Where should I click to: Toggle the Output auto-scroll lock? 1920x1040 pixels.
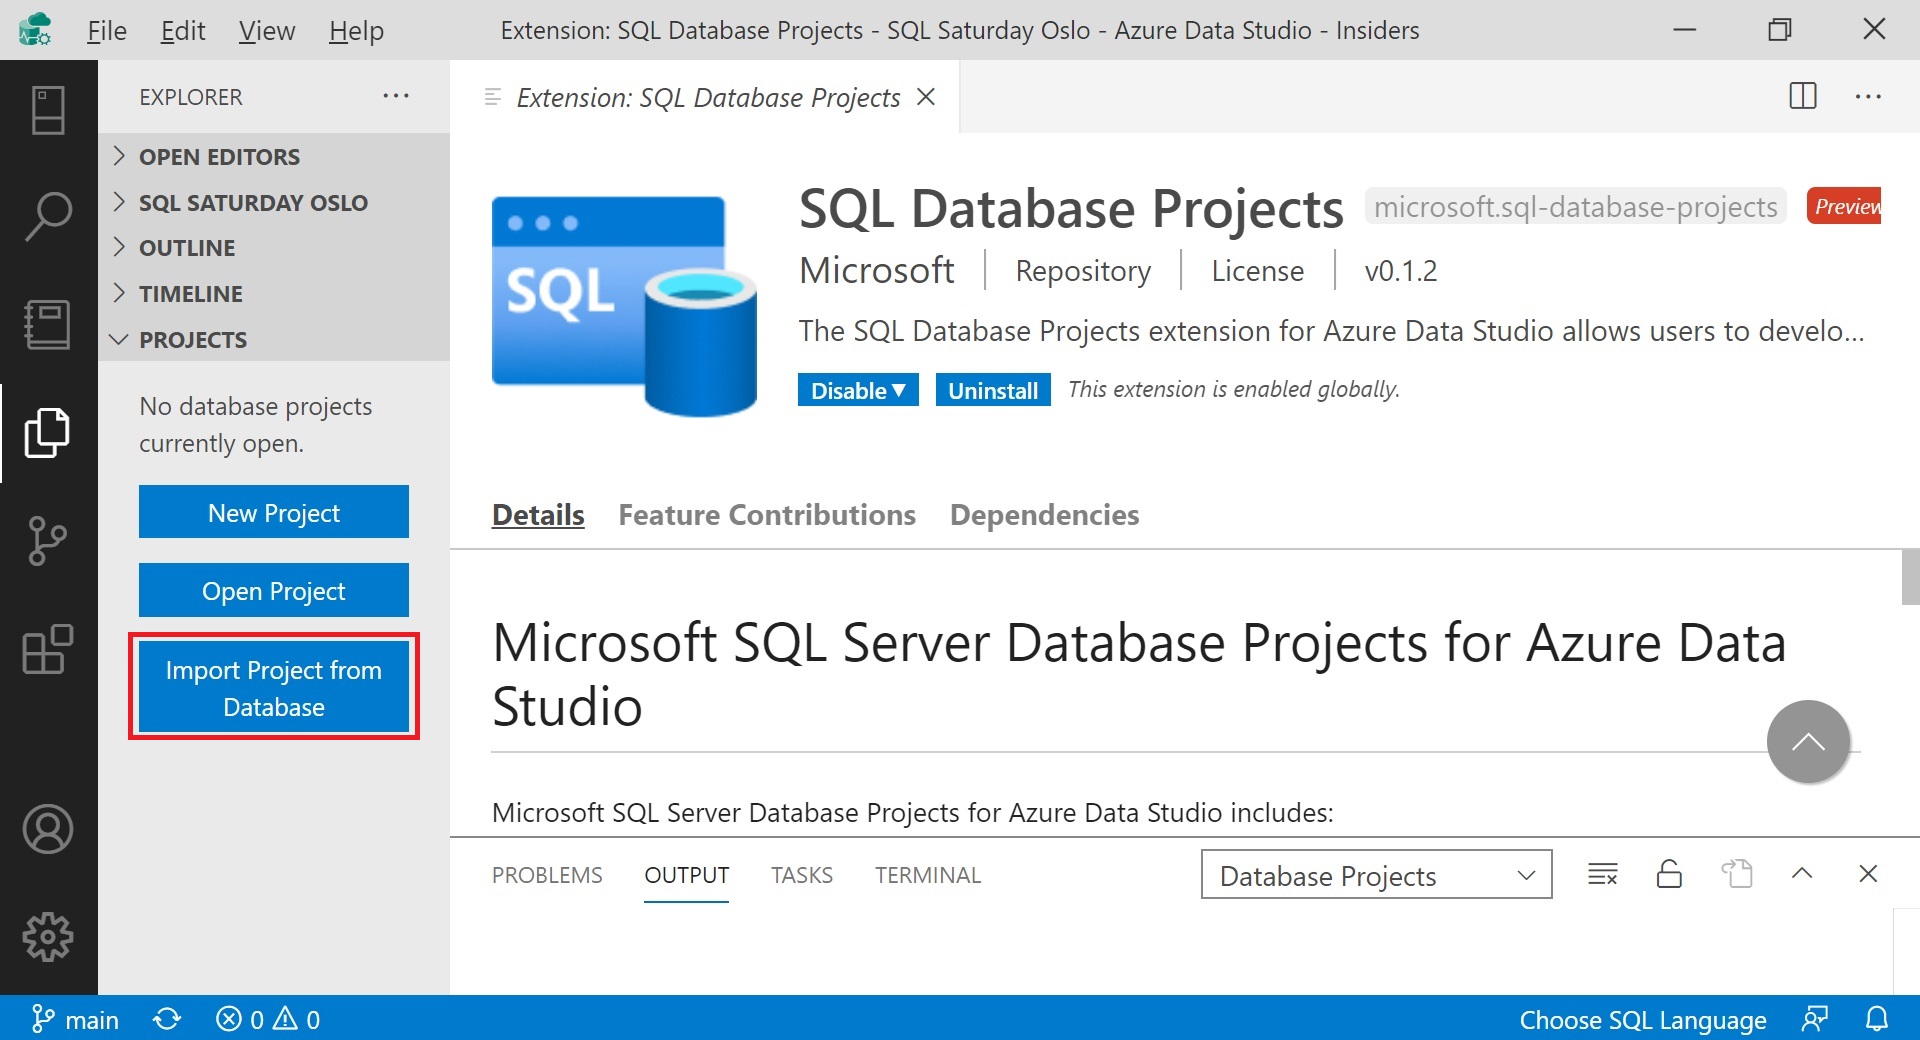tap(1668, 873)
